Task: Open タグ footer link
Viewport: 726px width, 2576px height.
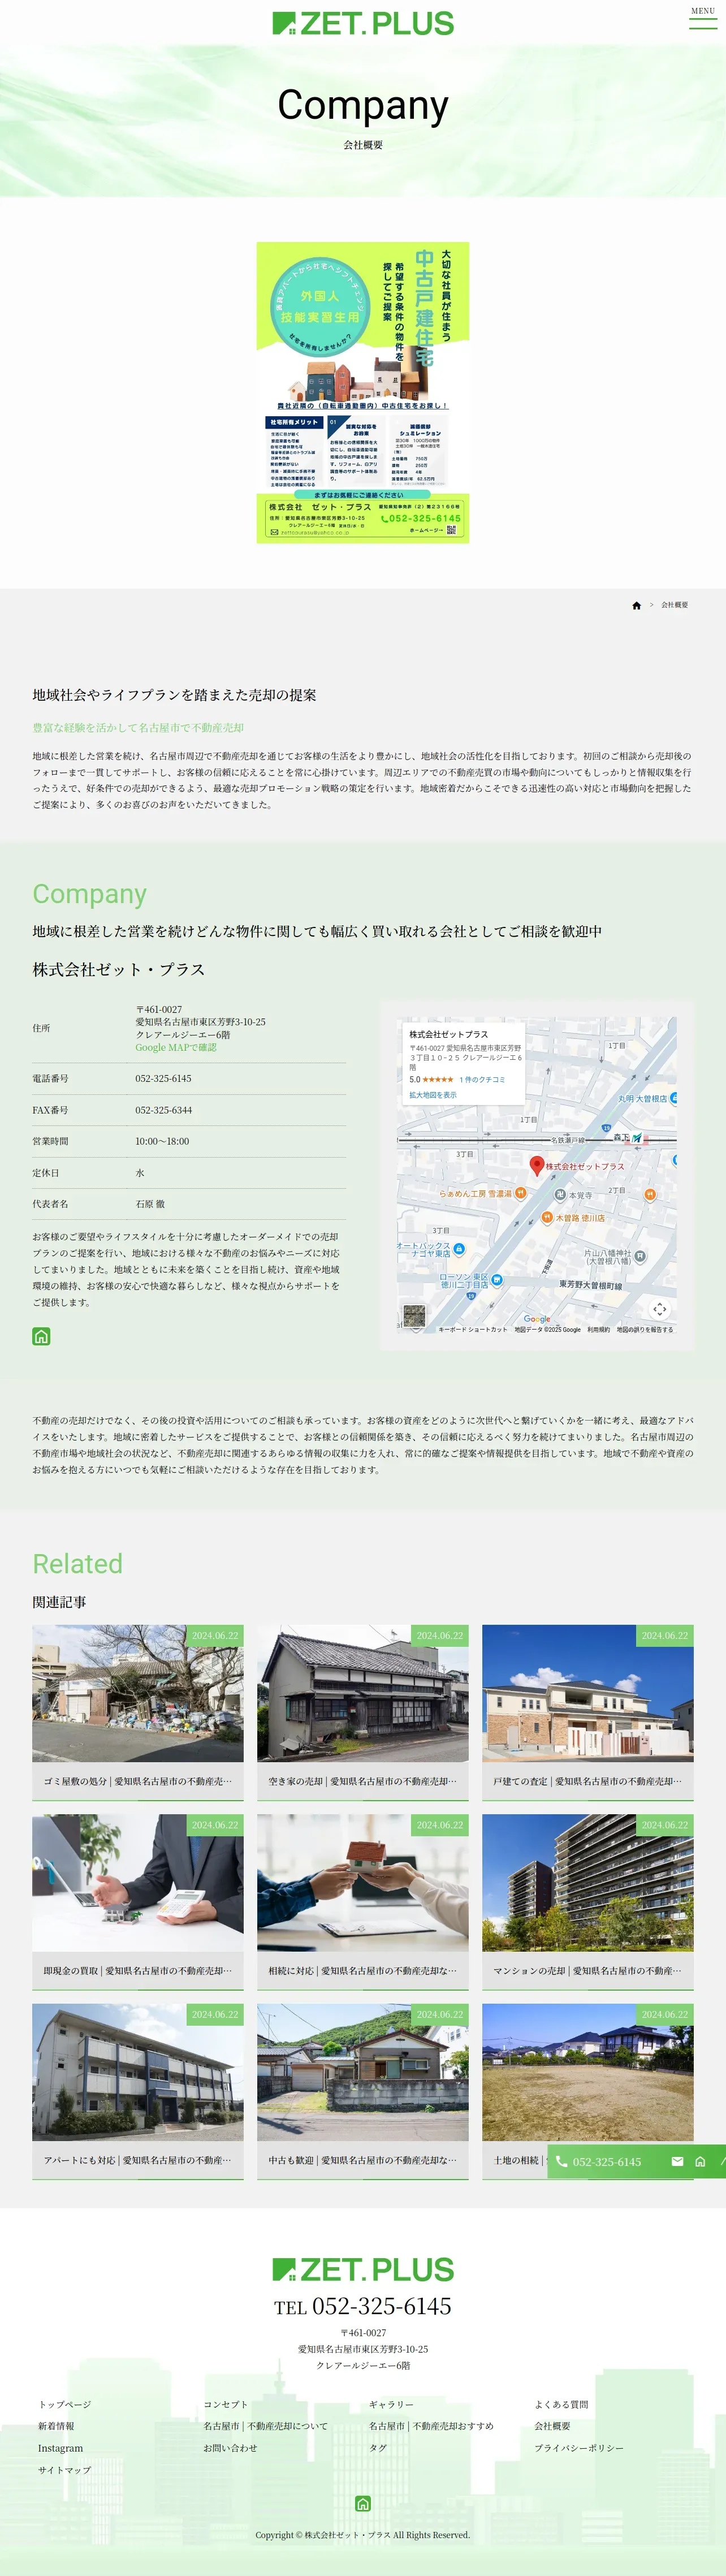Action: click(378, 2448)
